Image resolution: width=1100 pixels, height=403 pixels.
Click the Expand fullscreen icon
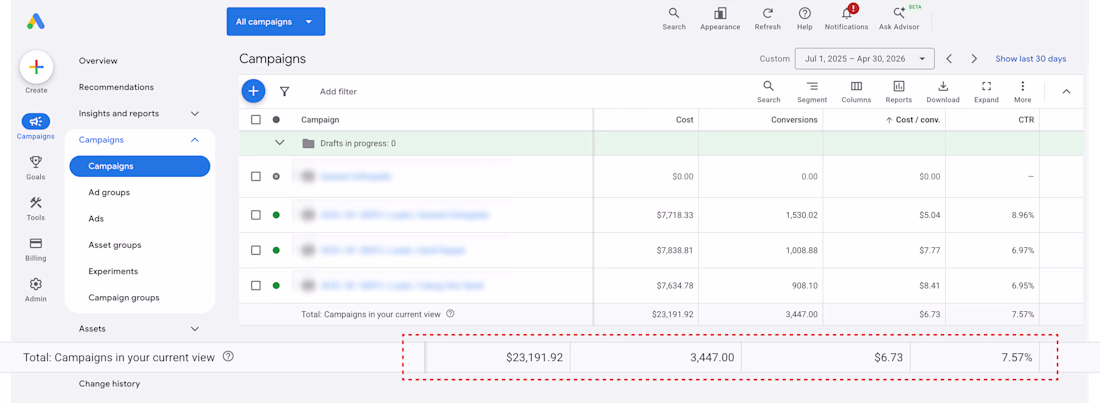[986, 86]
